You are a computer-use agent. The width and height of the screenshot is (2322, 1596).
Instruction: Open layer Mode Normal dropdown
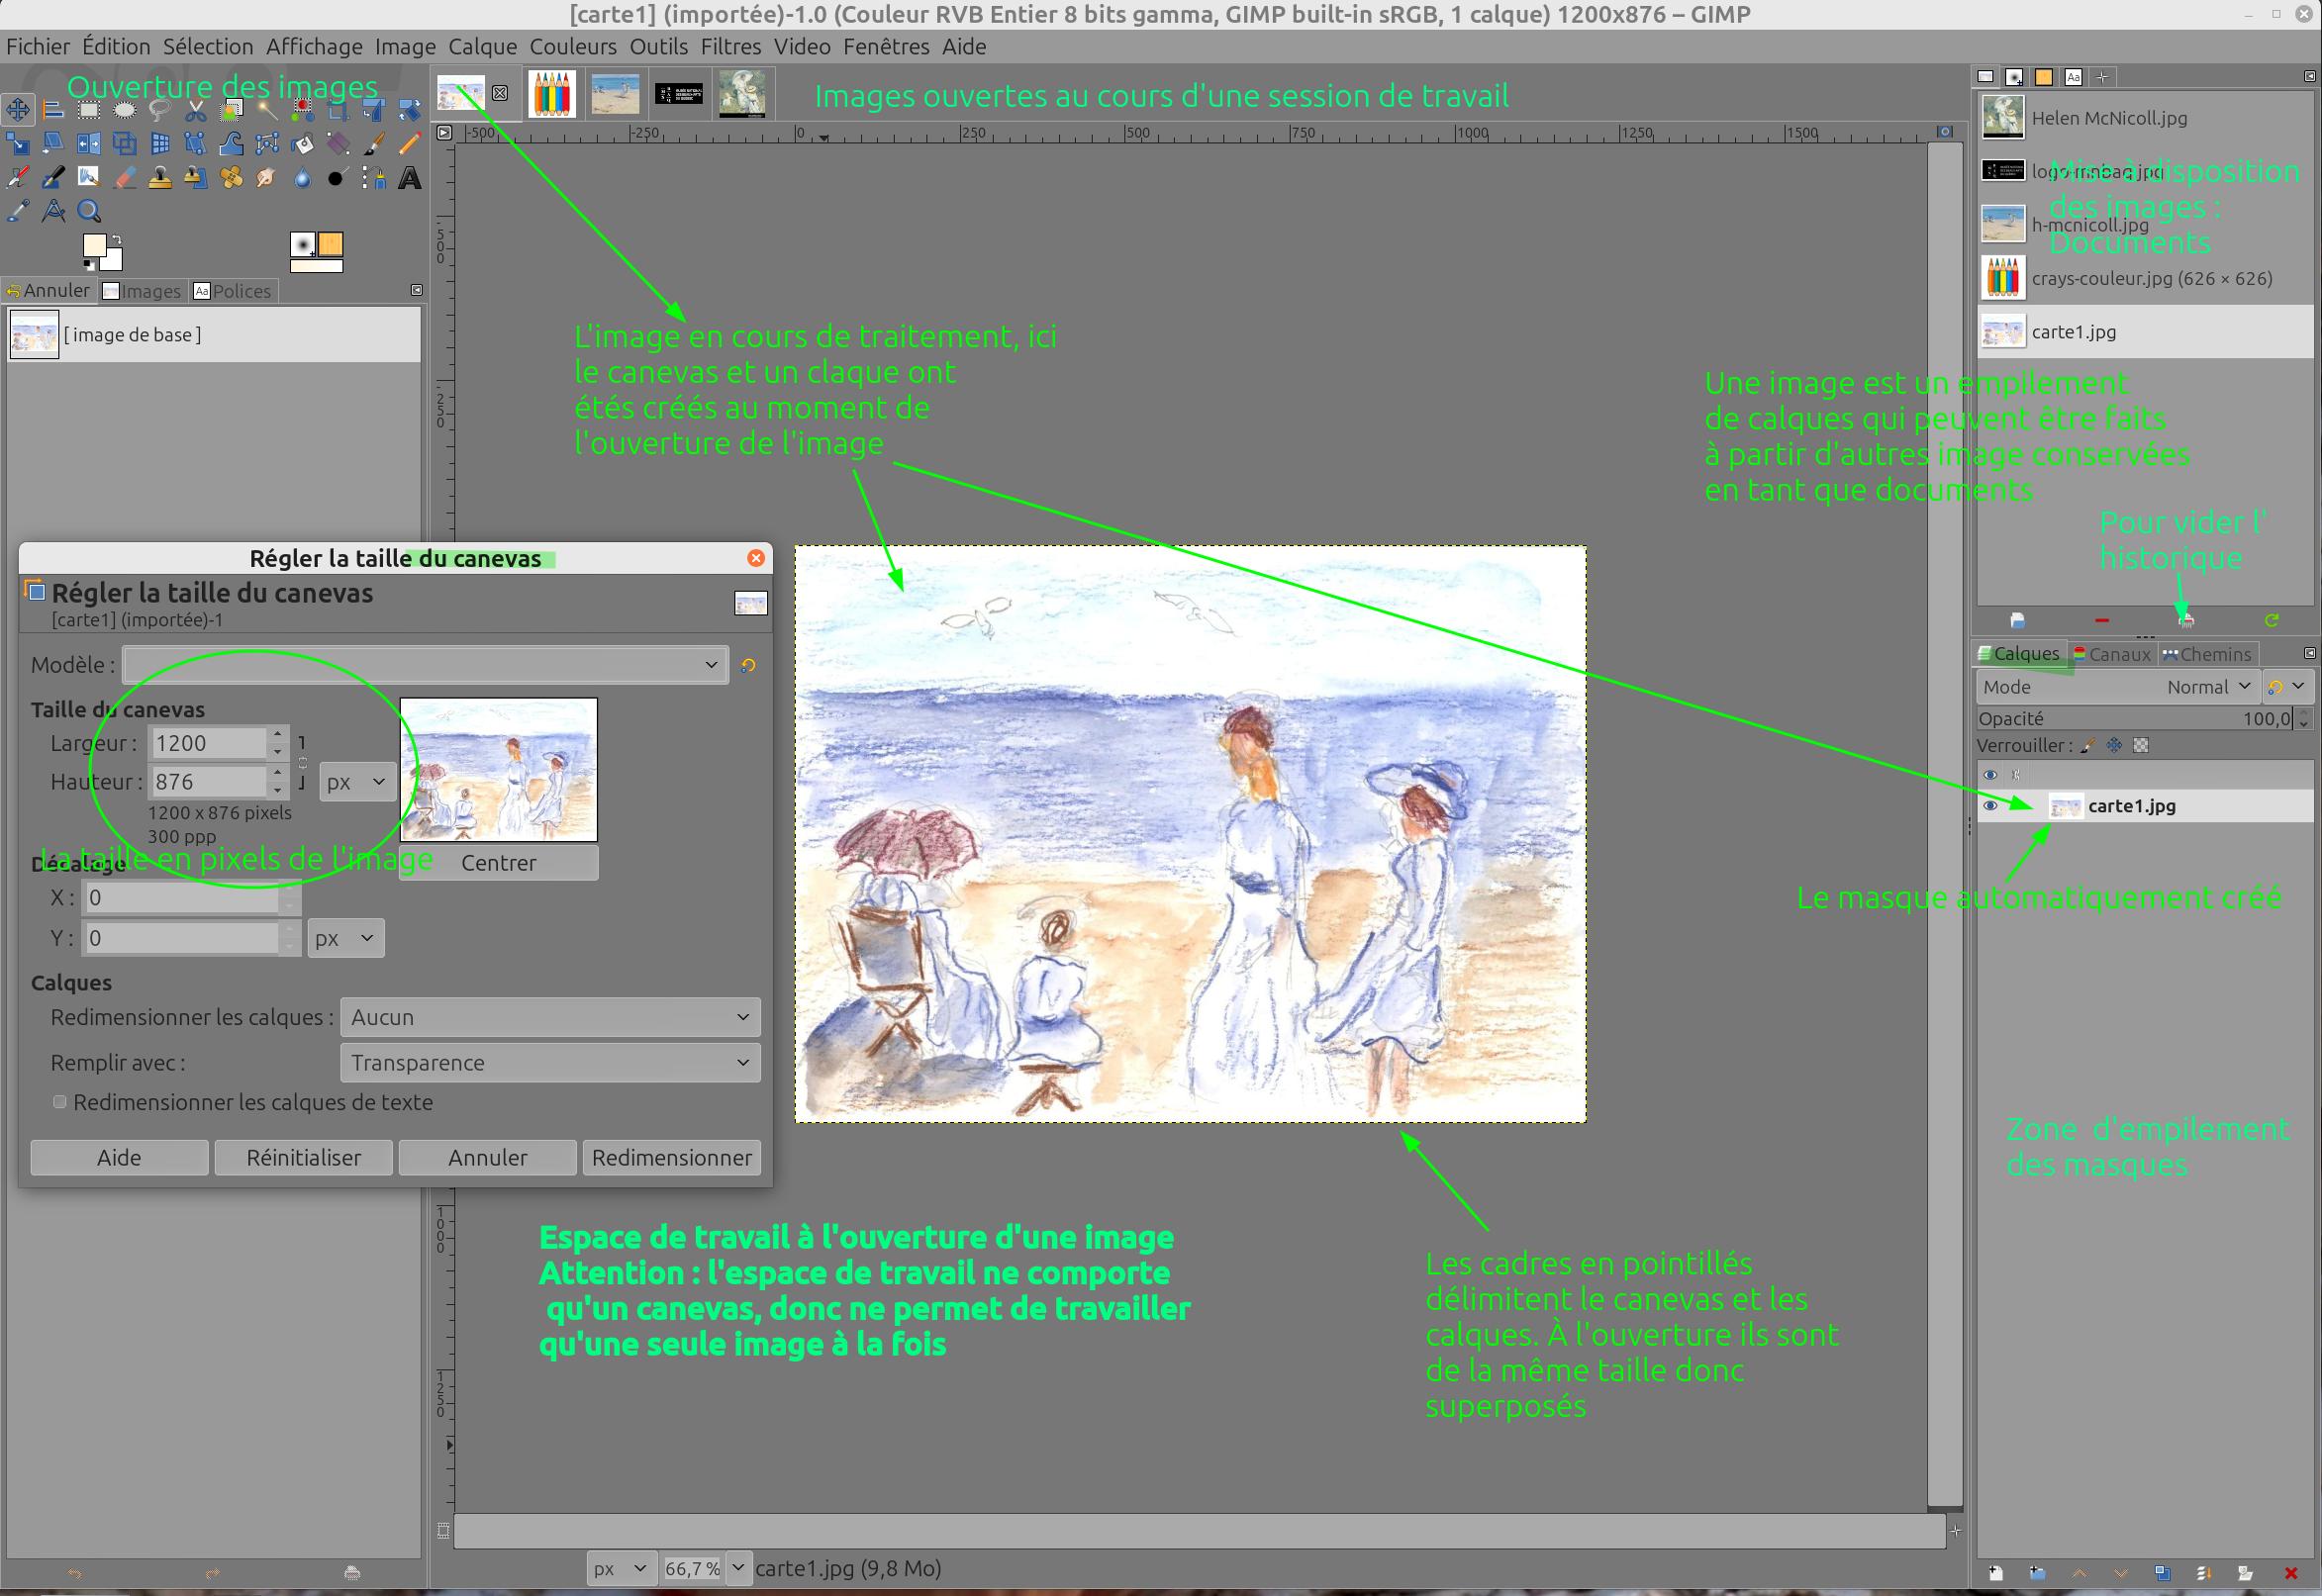[2117, 687]
